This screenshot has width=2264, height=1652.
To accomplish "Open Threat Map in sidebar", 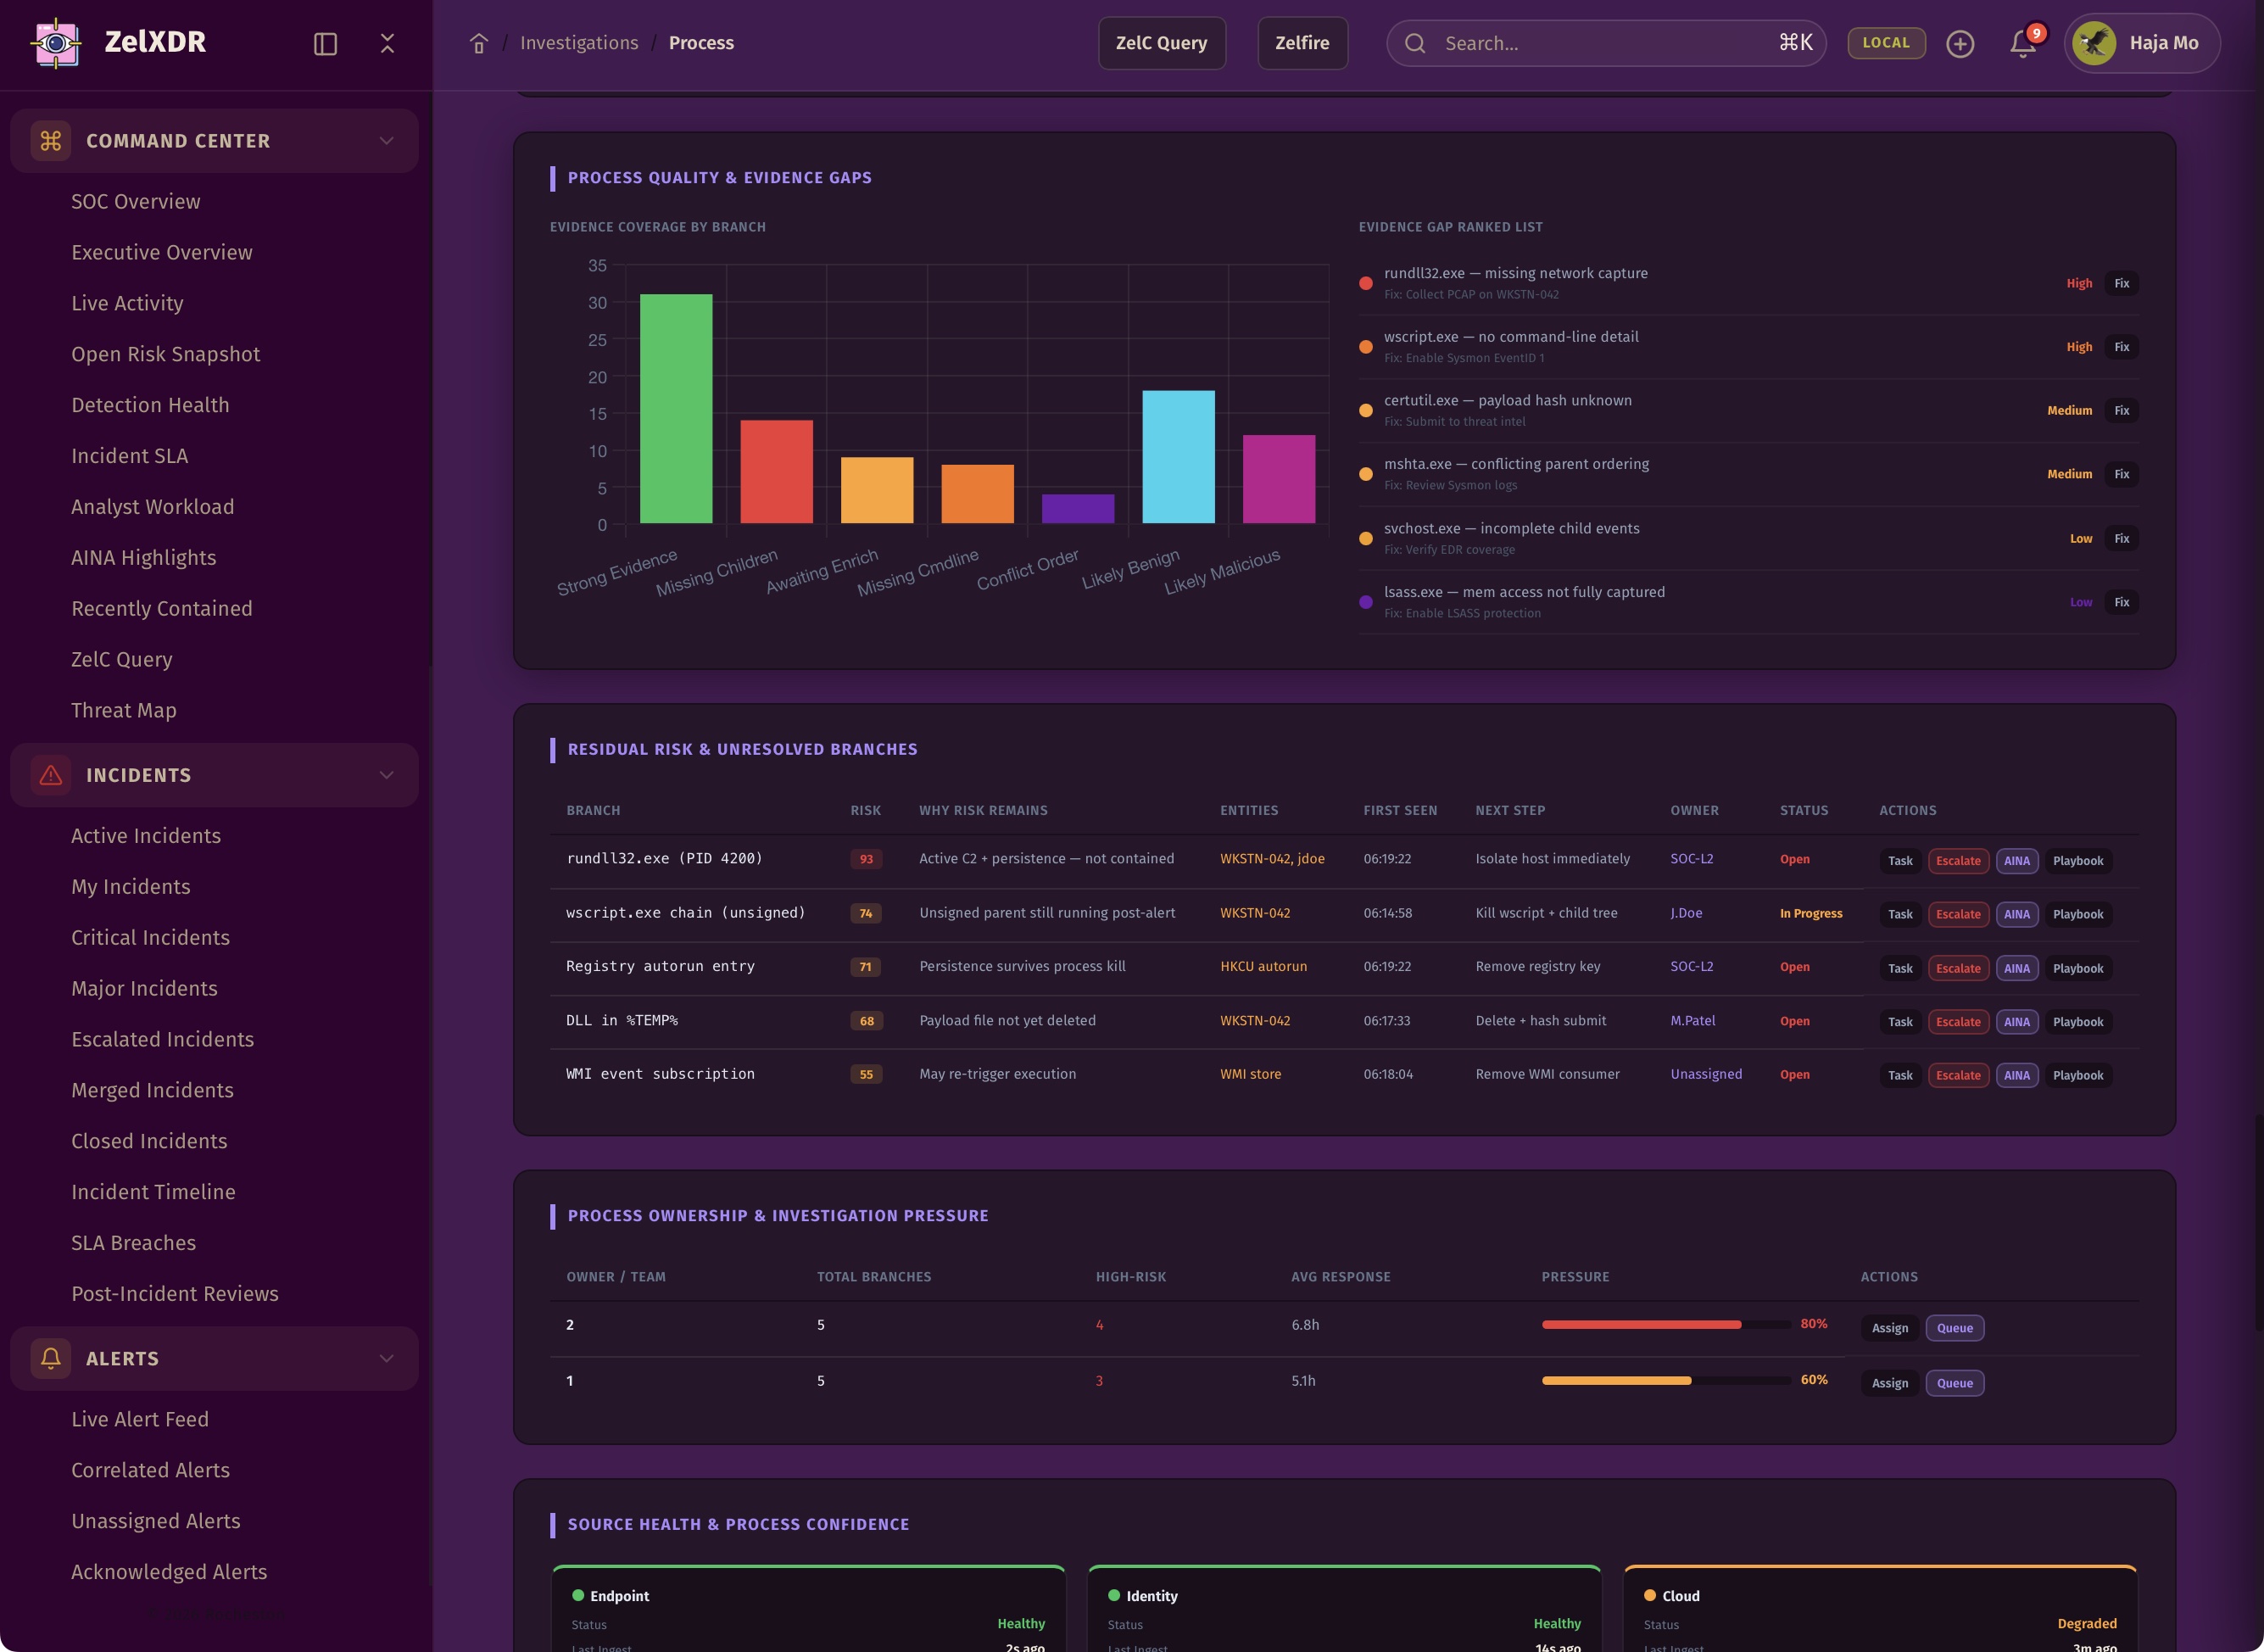I will pos(124,710).
